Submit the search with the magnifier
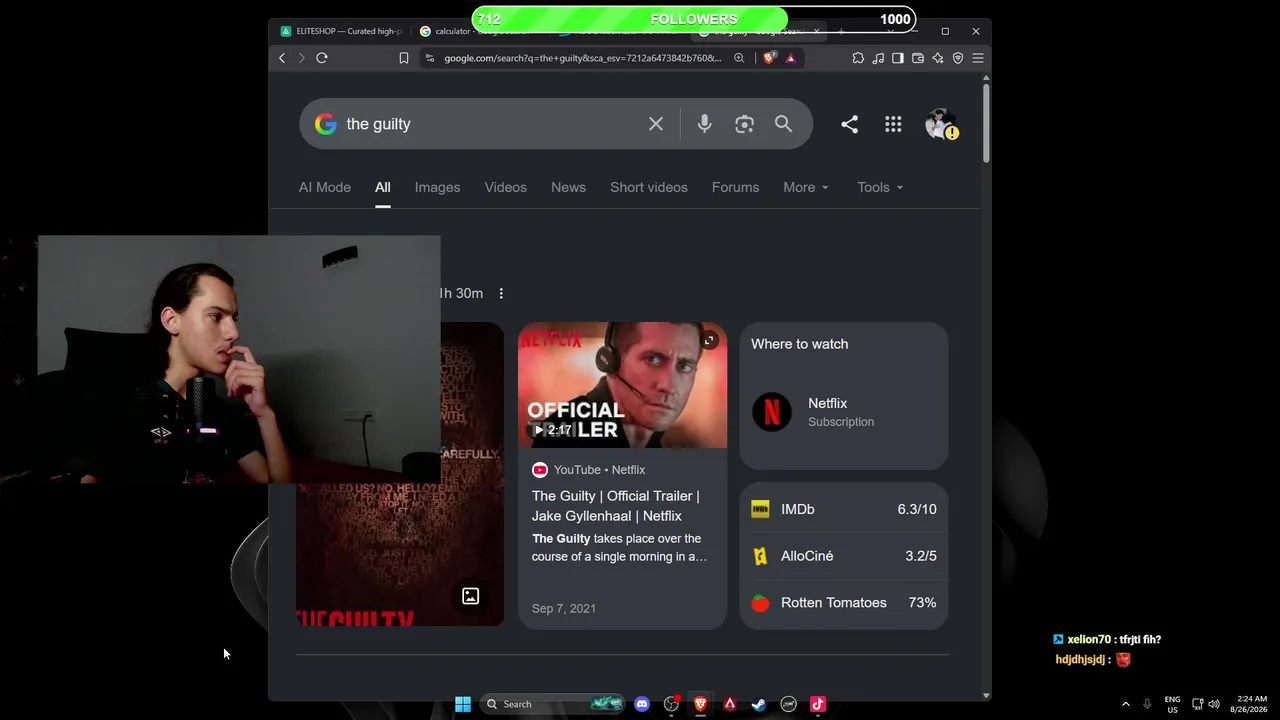 [783, 124]
